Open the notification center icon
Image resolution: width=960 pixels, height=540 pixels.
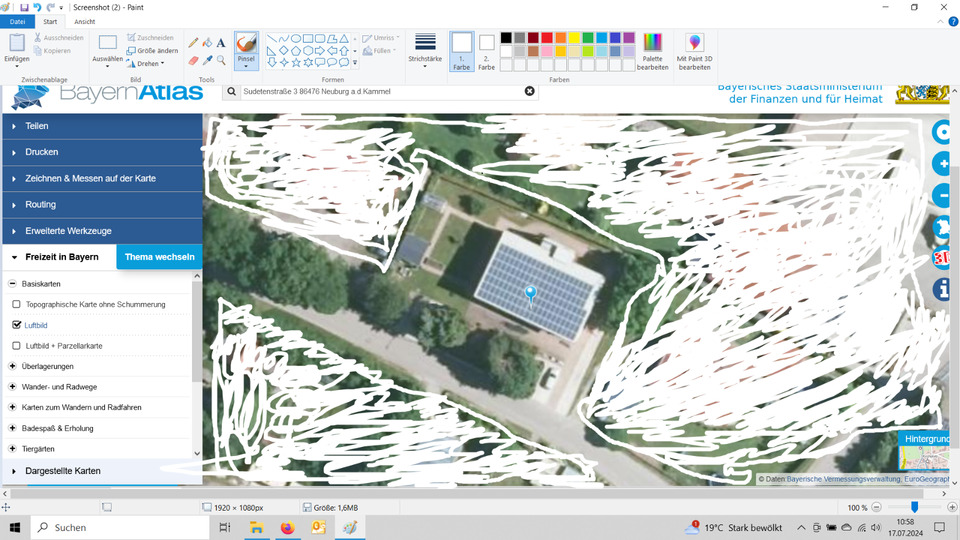pyautogui.click(x=940, y=527)
